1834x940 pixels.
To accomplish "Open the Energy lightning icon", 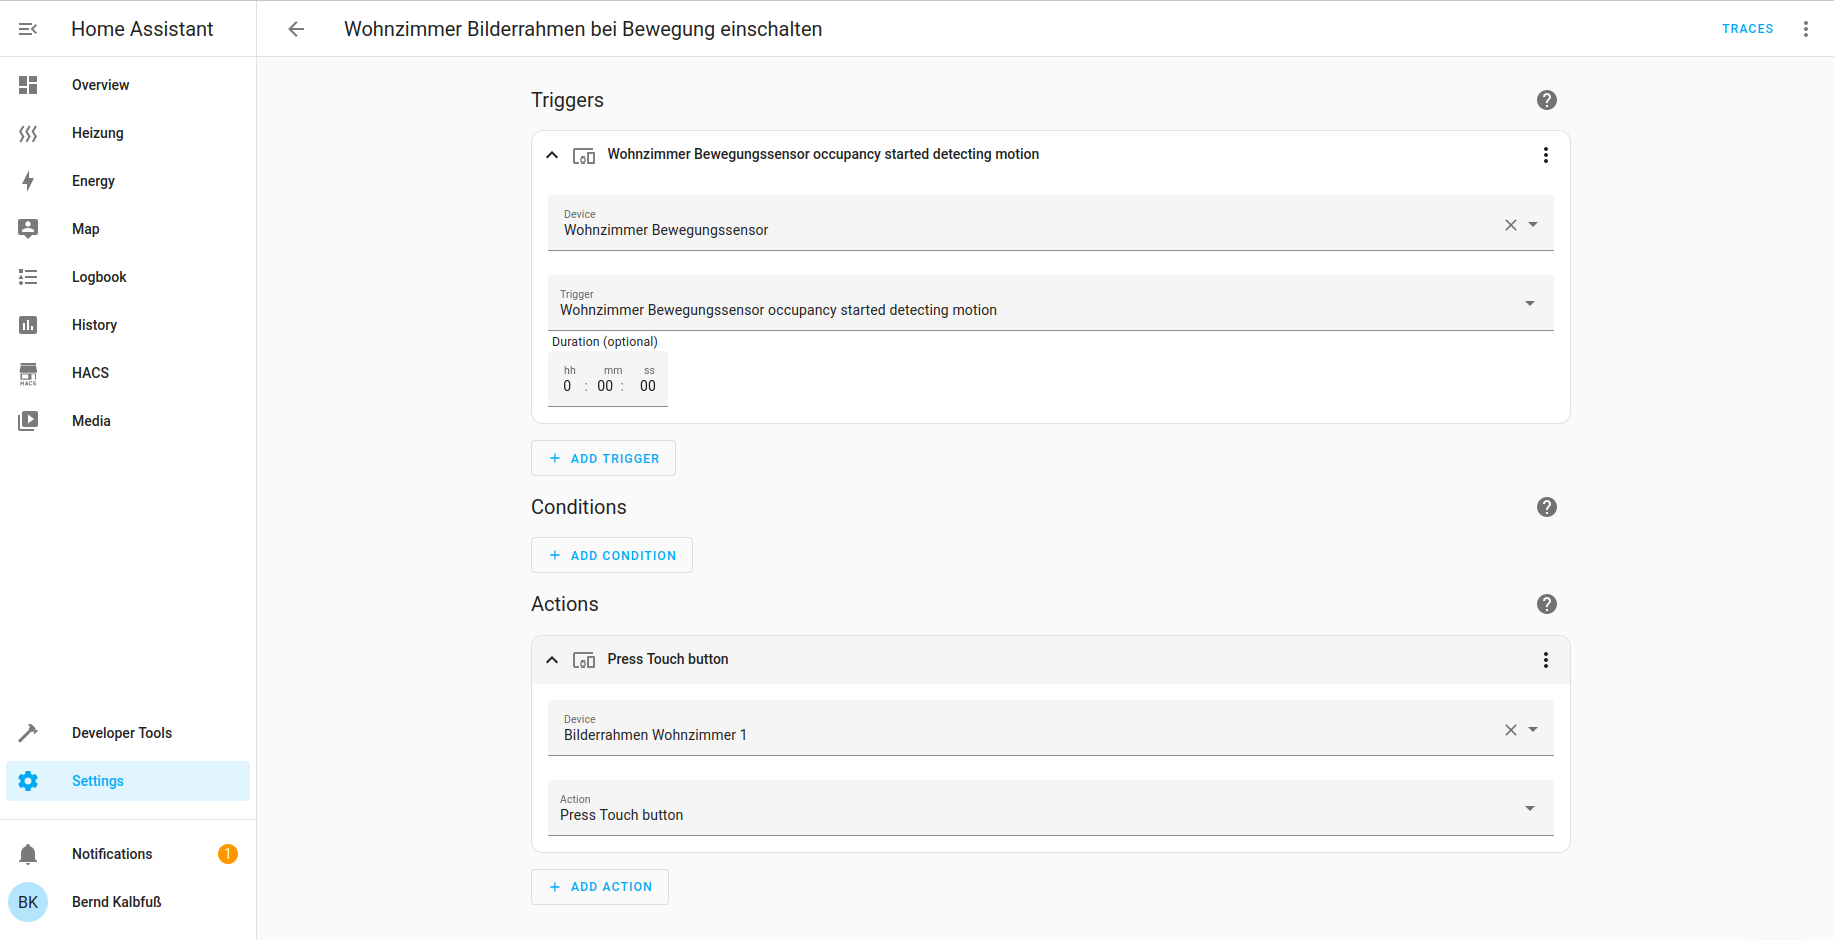I will [28, 181].
